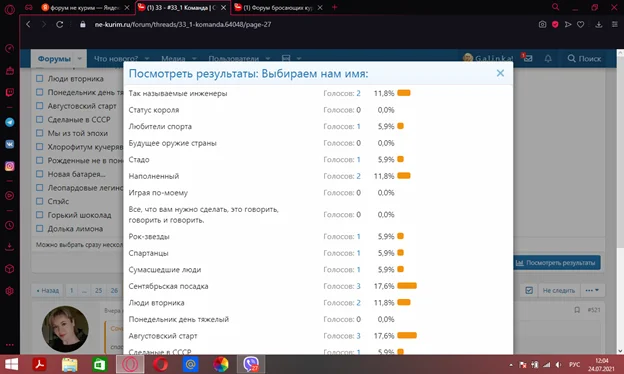
Task: Open the Пользователи menu
Action: tap(234, 58)
